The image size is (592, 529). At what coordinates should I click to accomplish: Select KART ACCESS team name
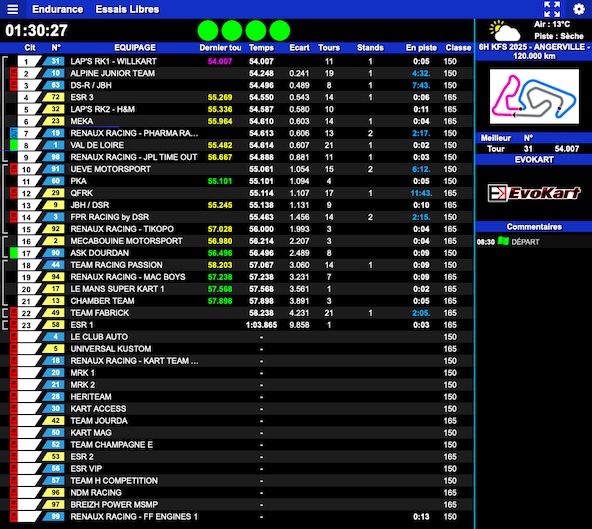pos(98,409)
